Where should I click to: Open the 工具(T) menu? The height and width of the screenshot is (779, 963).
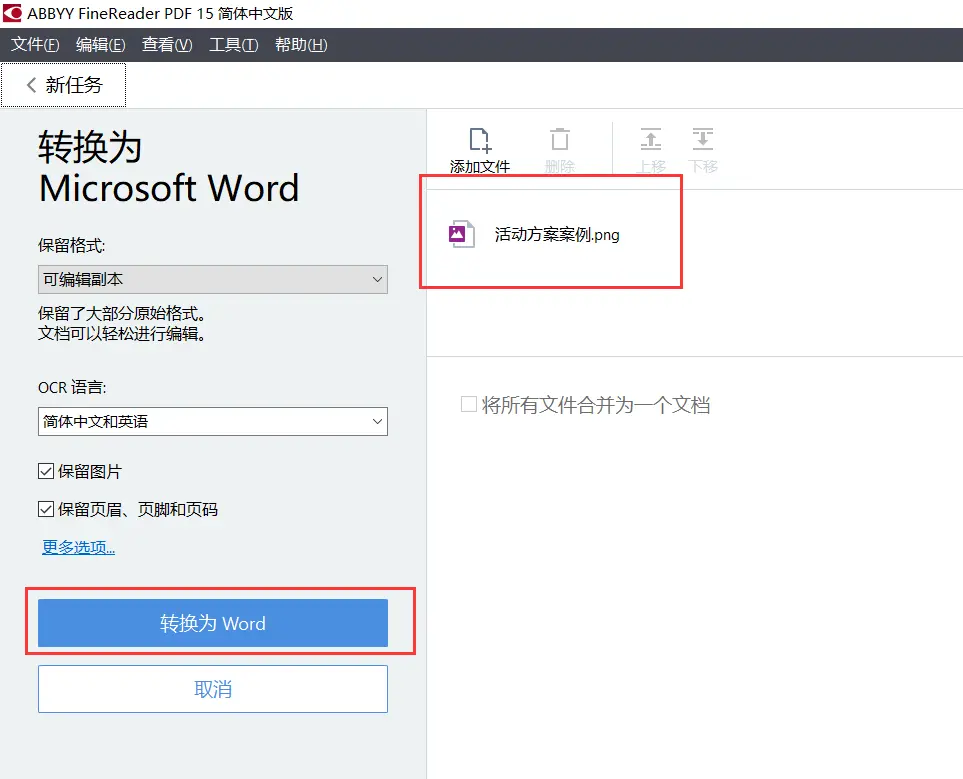(x=233, y=45)
